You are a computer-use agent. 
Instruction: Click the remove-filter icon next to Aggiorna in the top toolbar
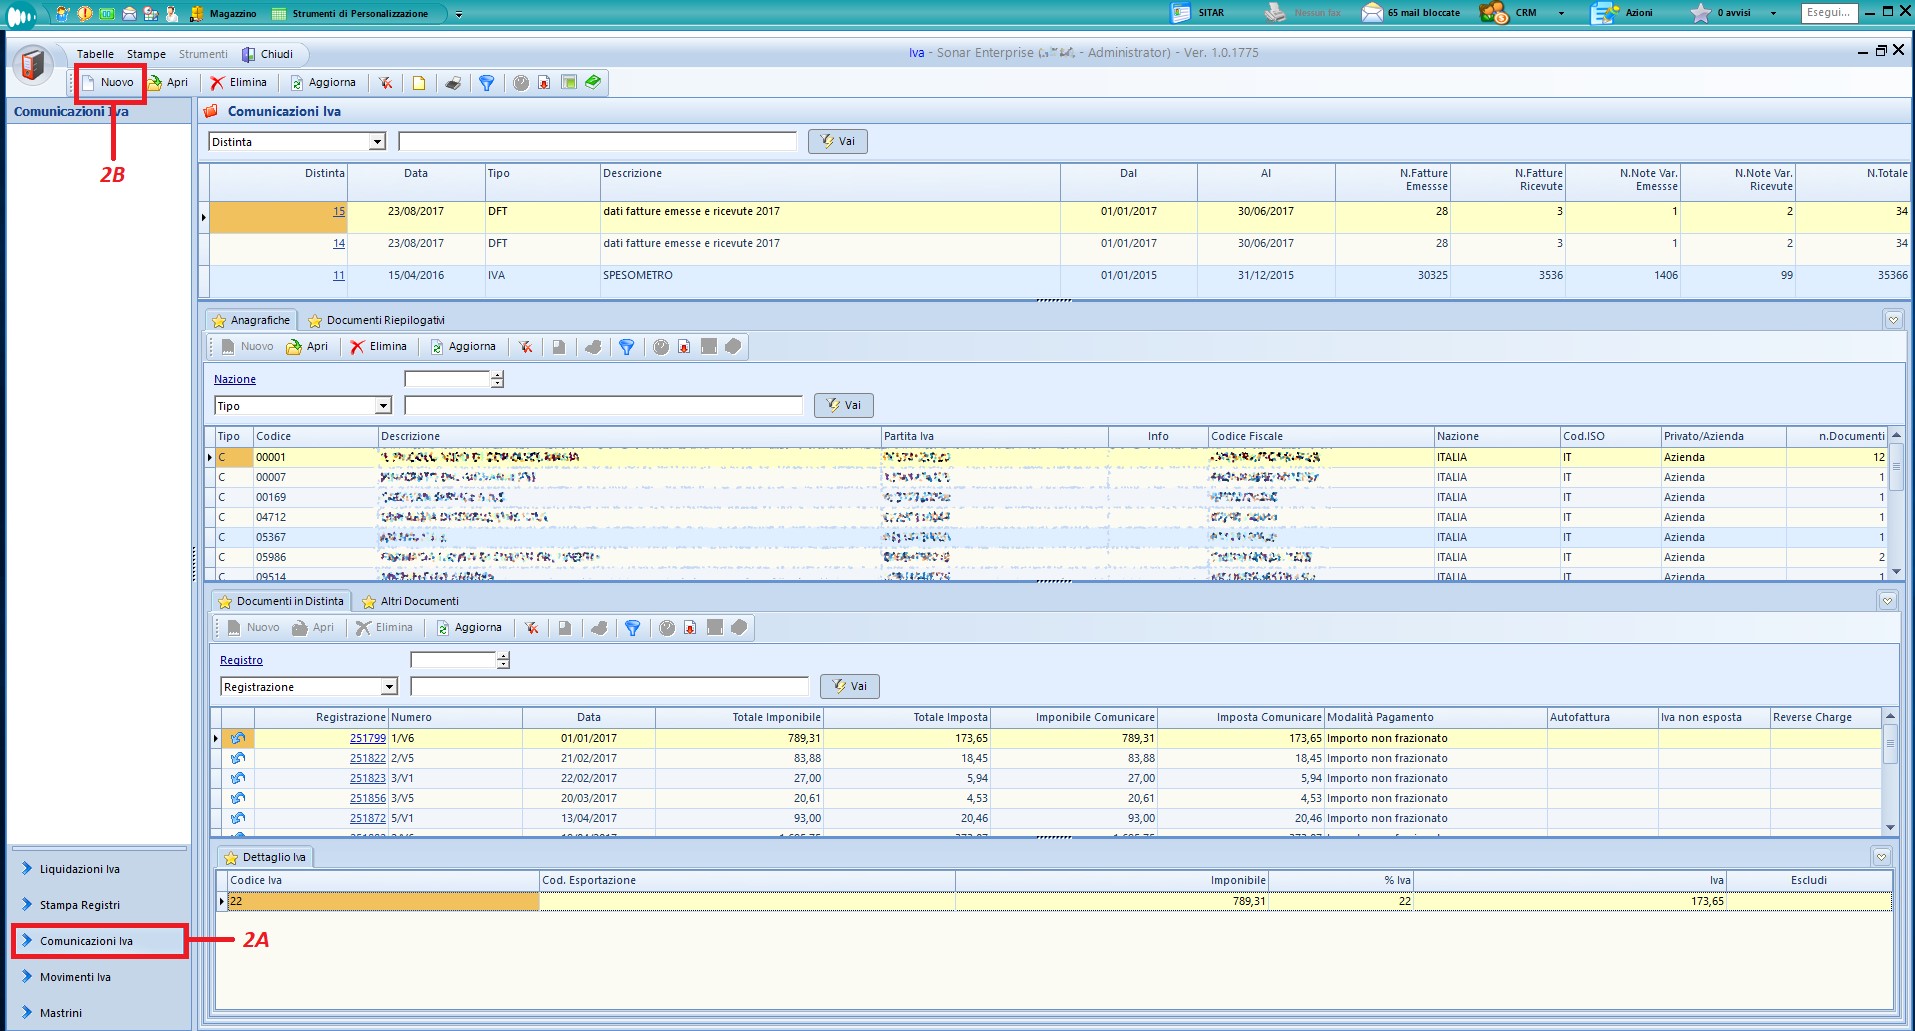(385, 83)
